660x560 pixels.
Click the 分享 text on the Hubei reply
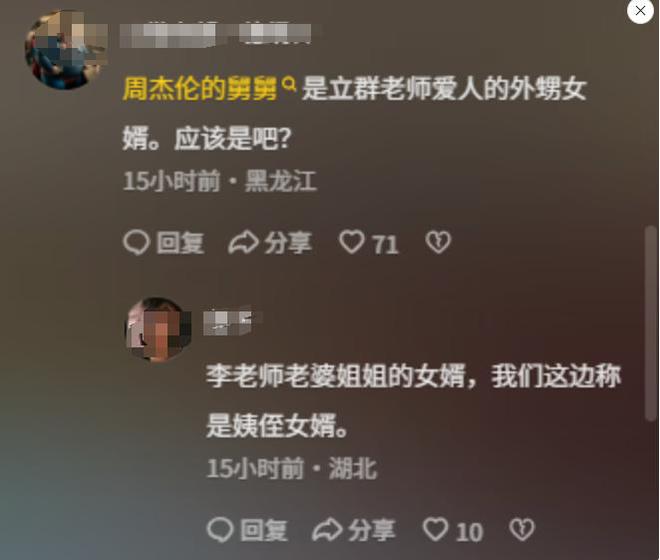[x=372, y=530]
